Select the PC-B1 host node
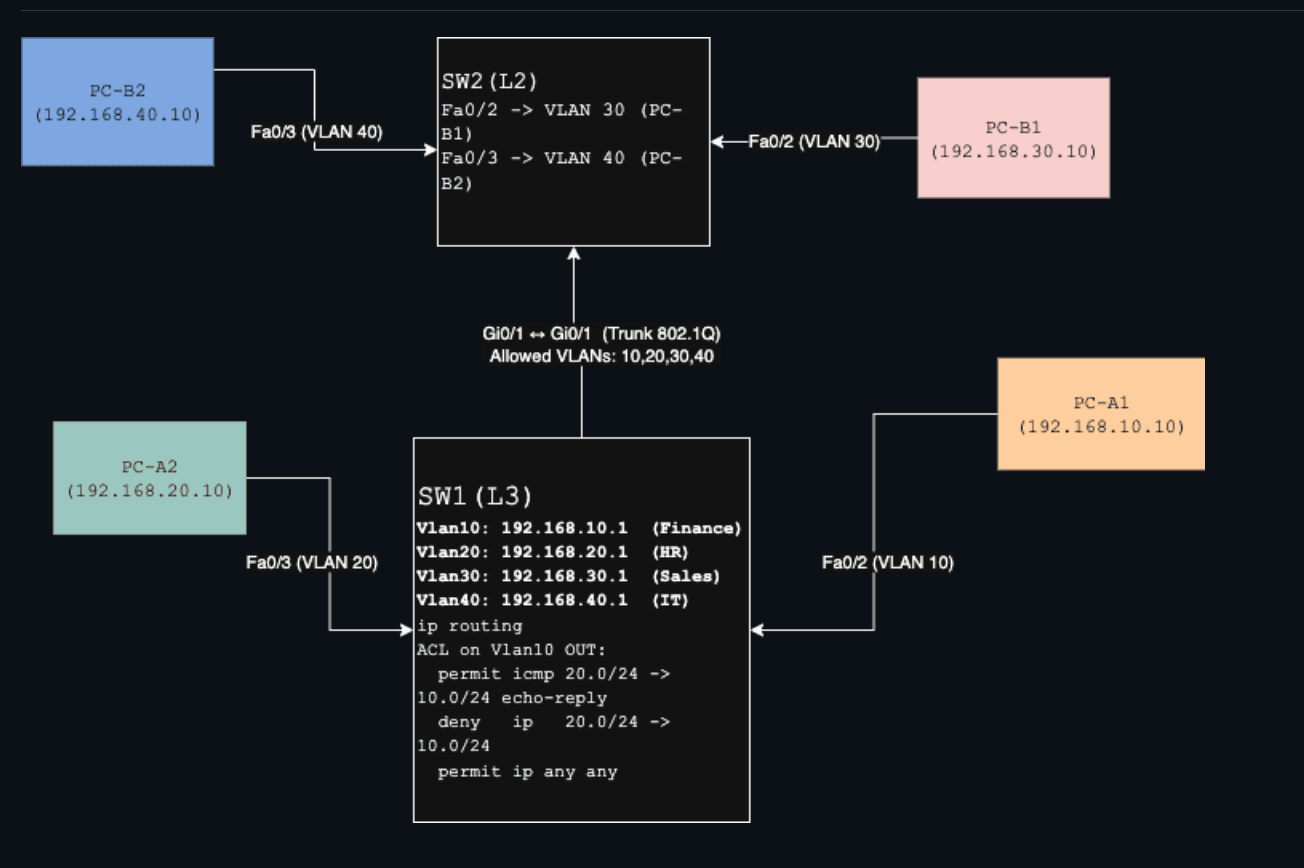The height and width of the screenshot is (868, 1304). (x=1013, y=137)
